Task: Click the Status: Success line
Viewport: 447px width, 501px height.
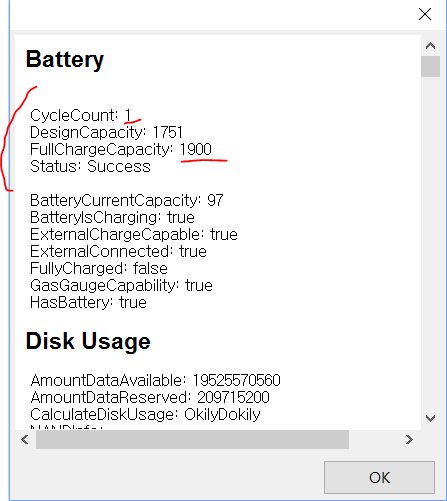Action: pos(90,166)
